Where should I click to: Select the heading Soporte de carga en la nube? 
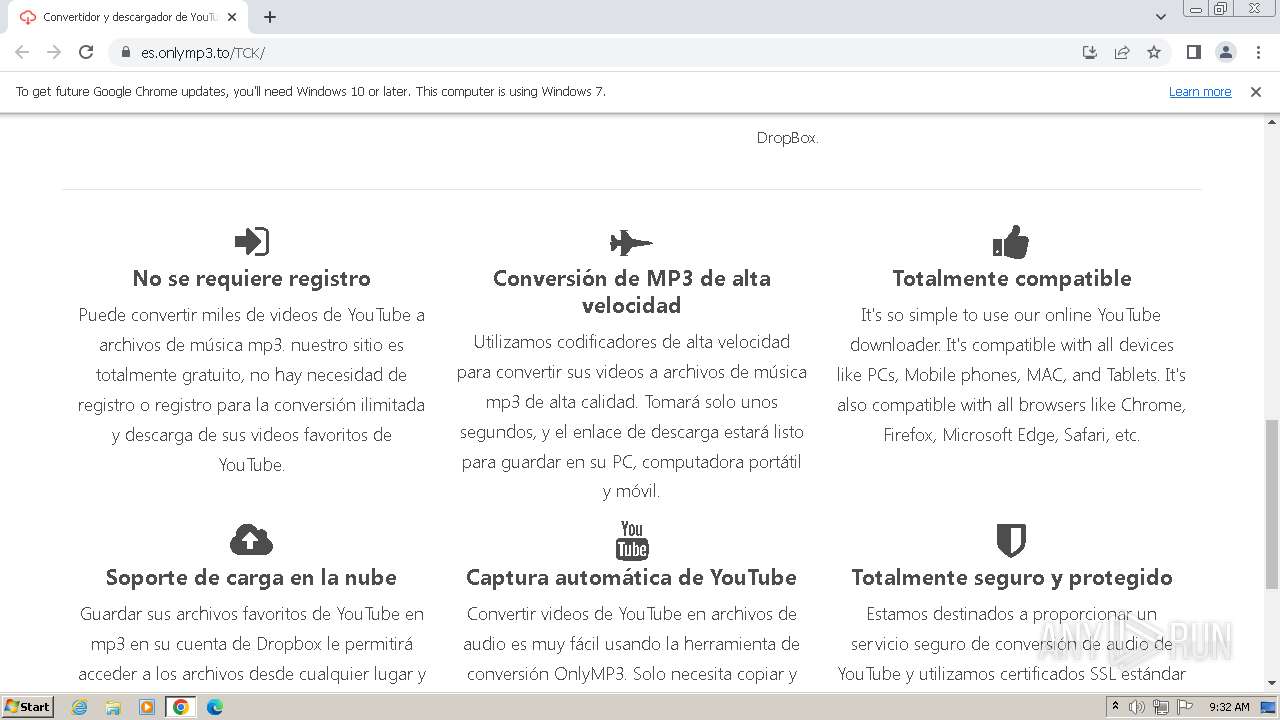[251, 577]
